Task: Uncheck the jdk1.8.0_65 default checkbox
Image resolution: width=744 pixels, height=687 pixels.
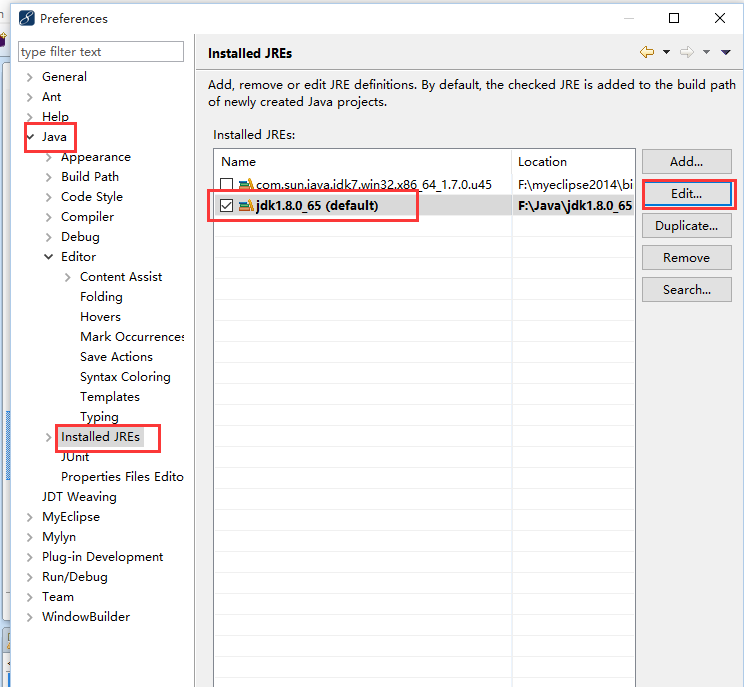Action: pyautogui.click(x=226, y=205)
